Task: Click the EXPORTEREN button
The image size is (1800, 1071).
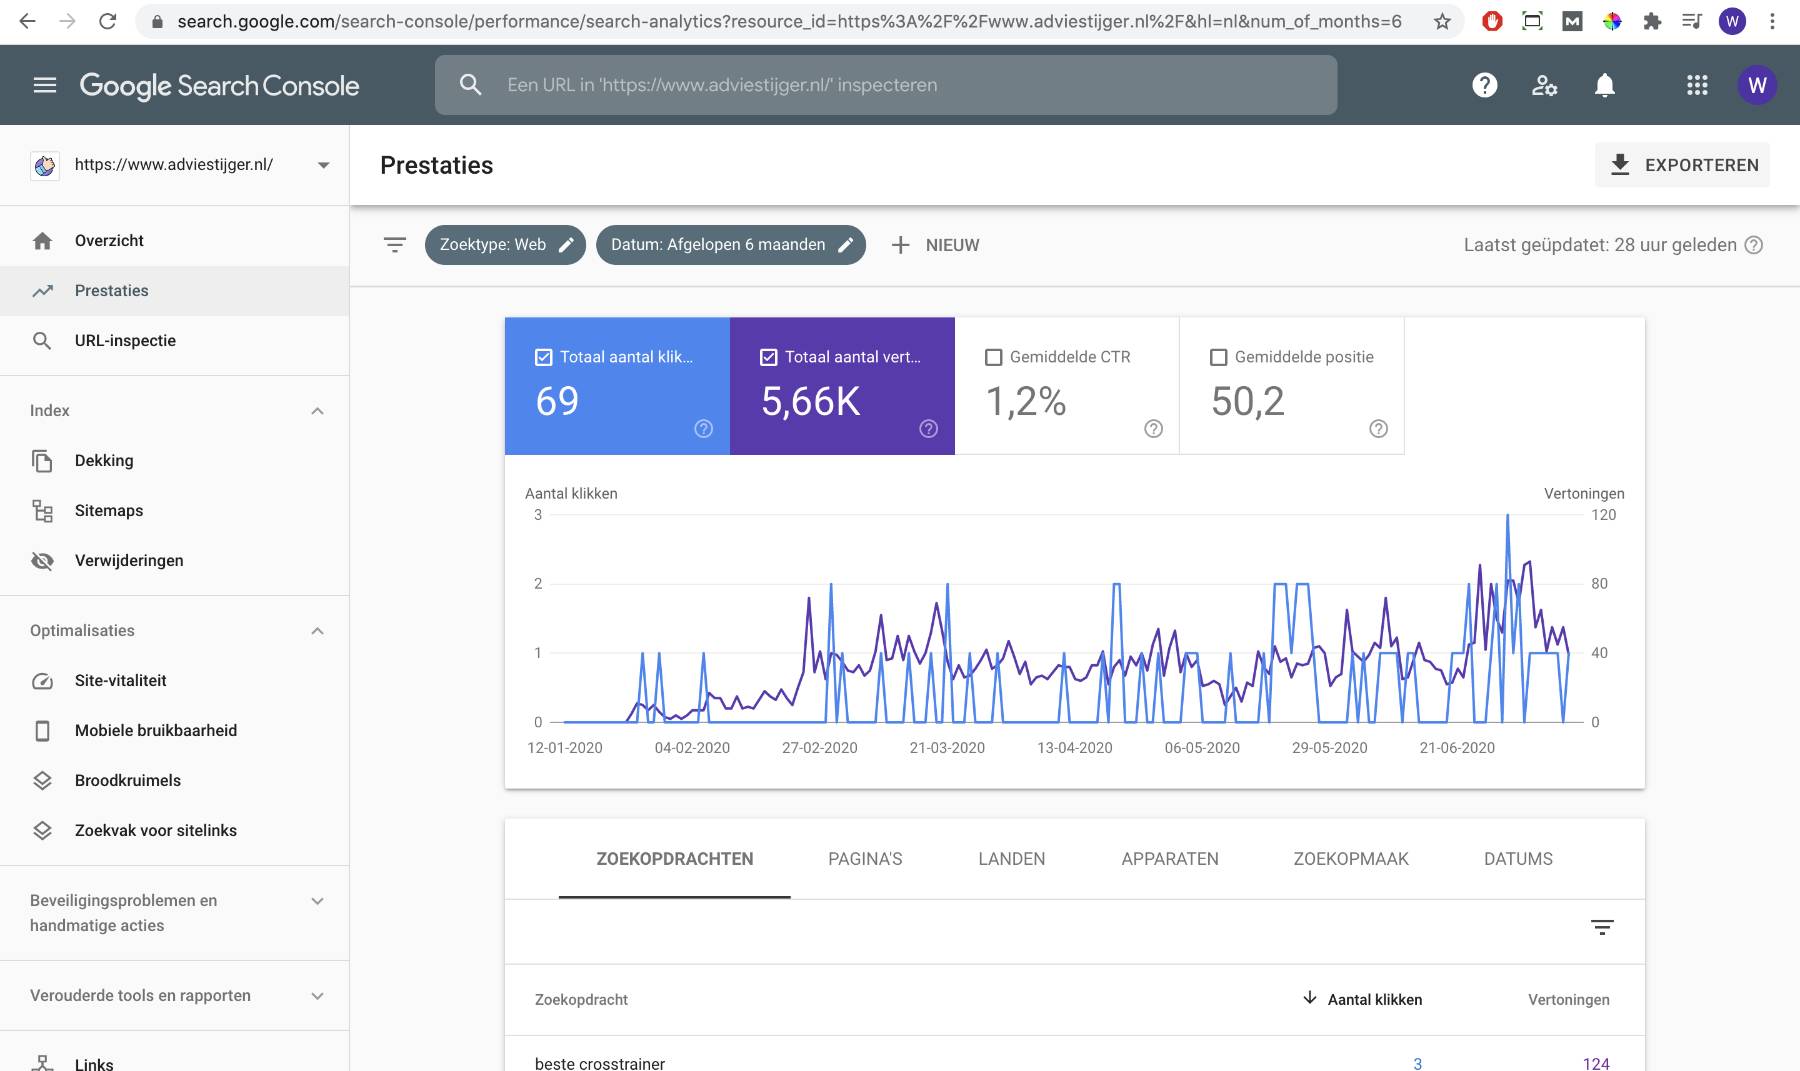Action: tap(1682, 165)
